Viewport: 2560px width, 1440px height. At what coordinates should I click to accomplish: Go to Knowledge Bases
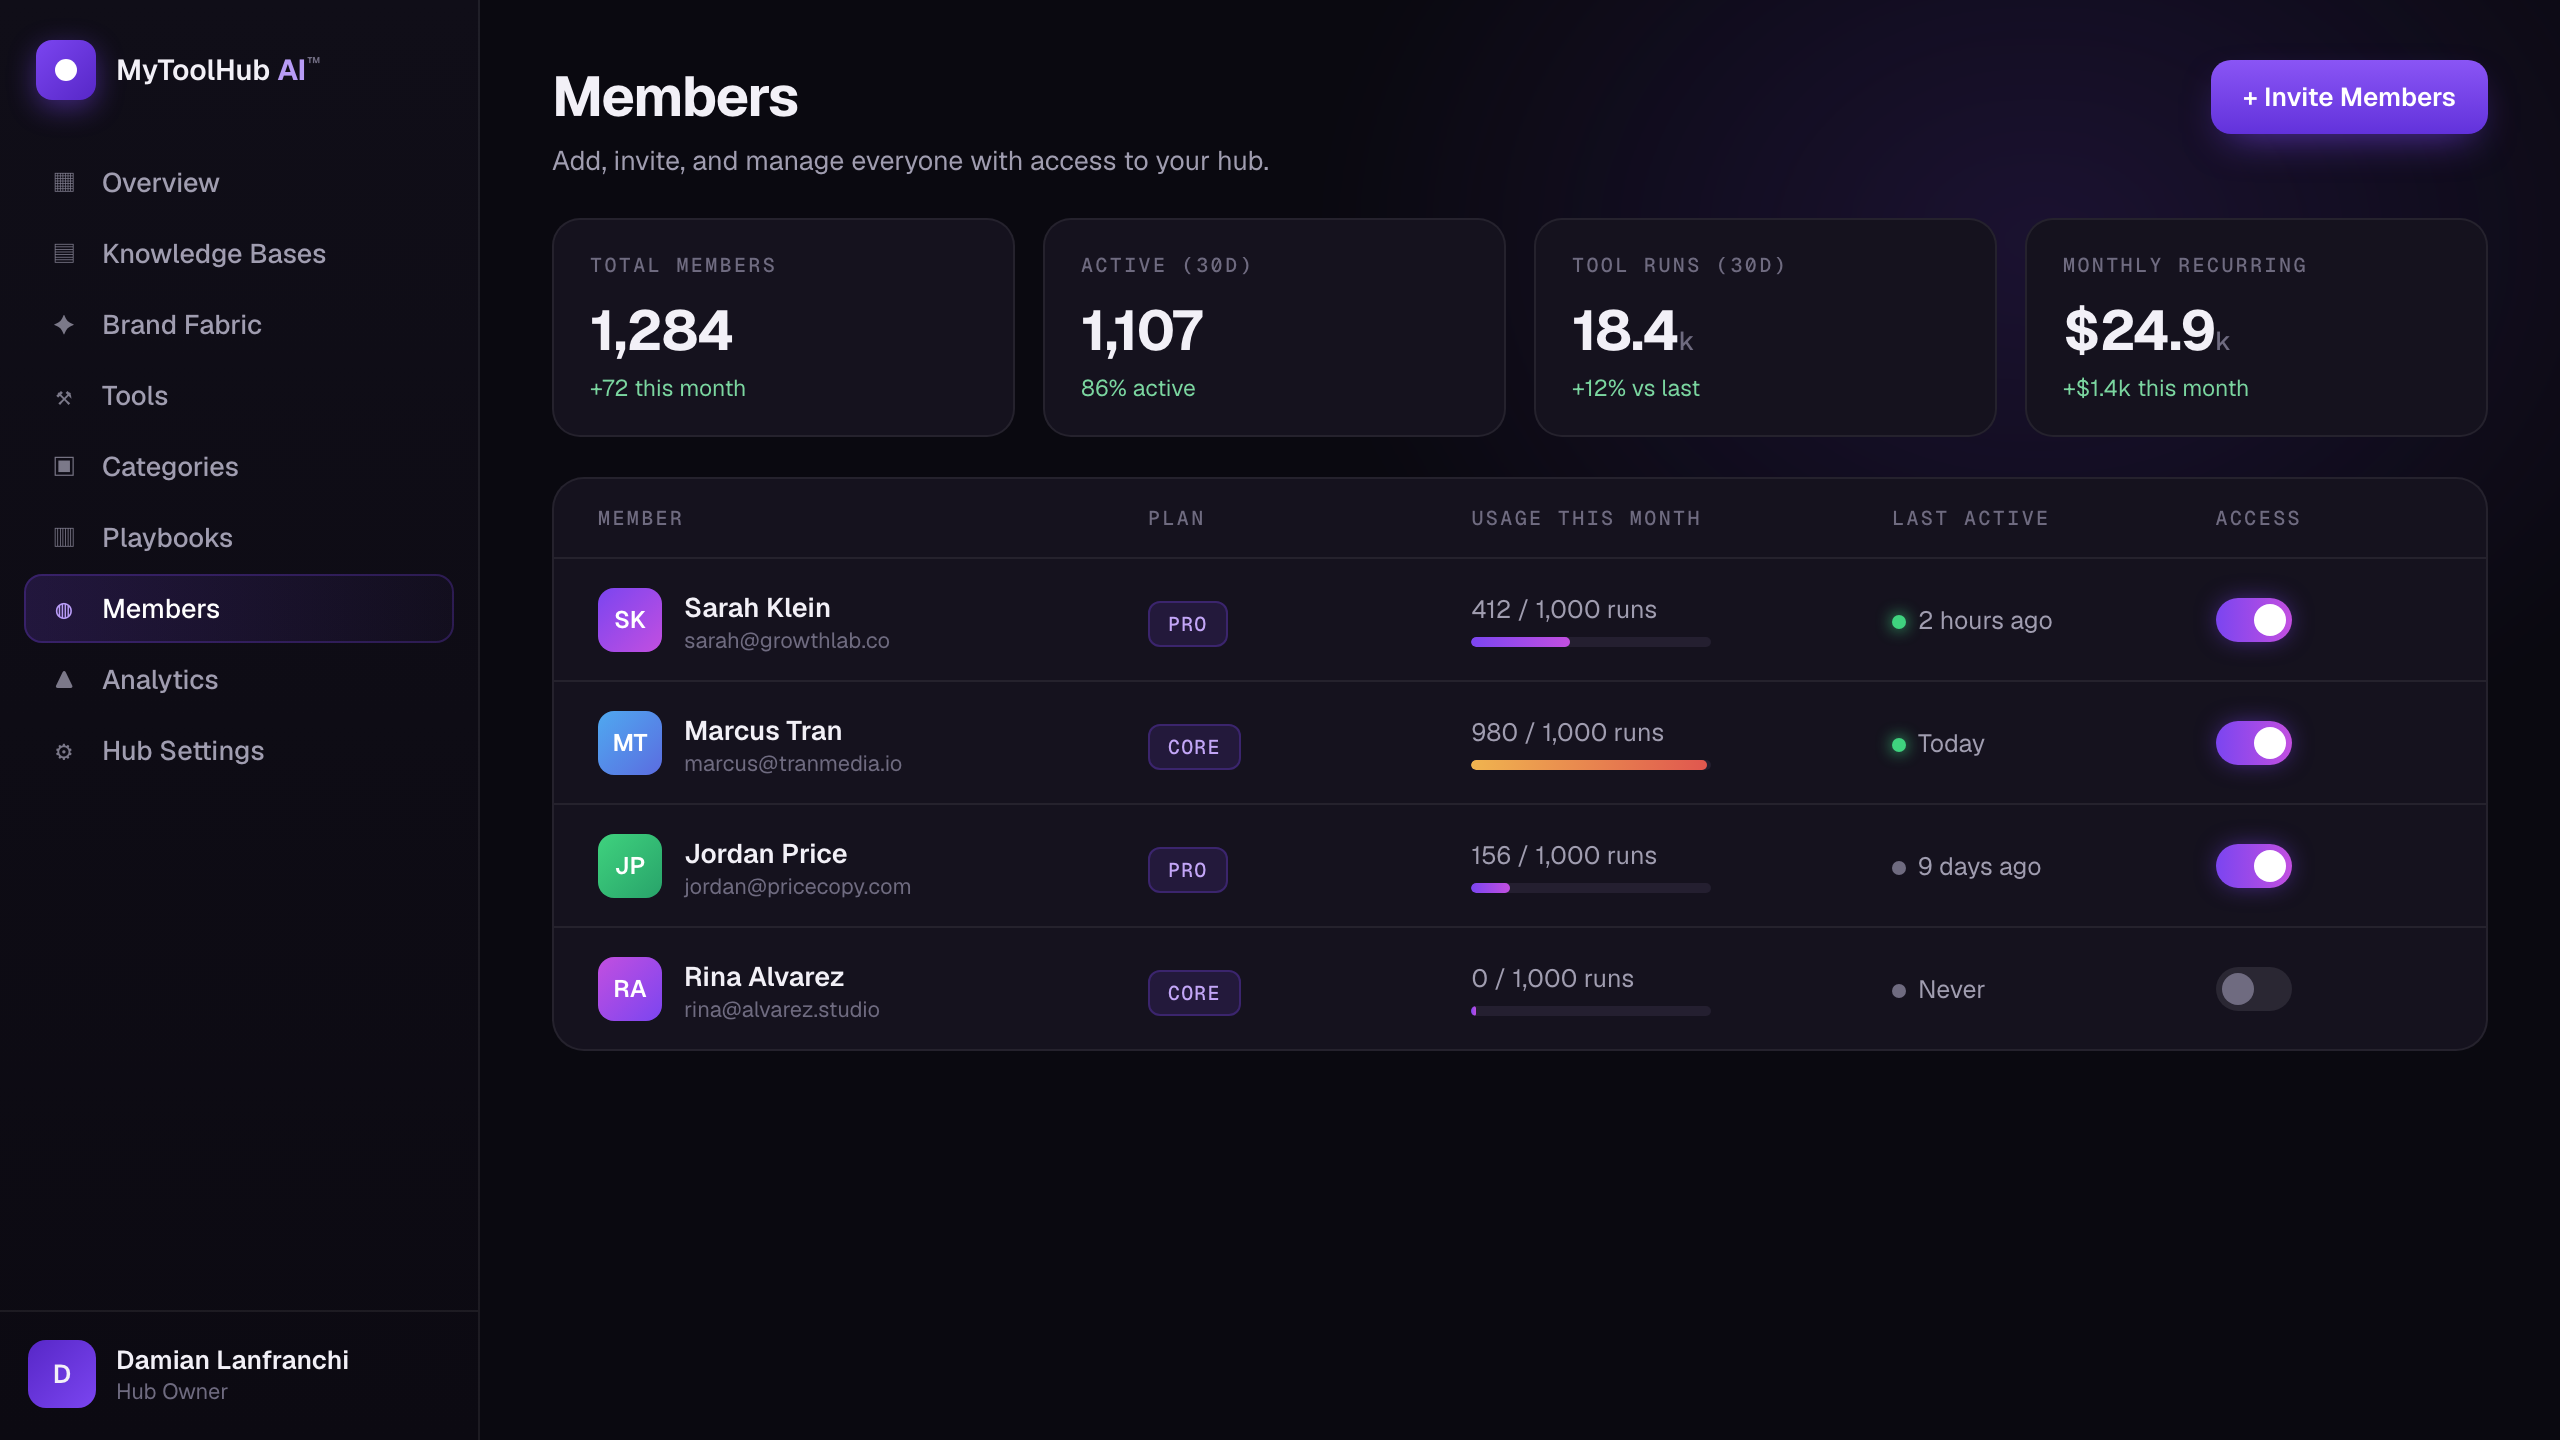(239, 254)
